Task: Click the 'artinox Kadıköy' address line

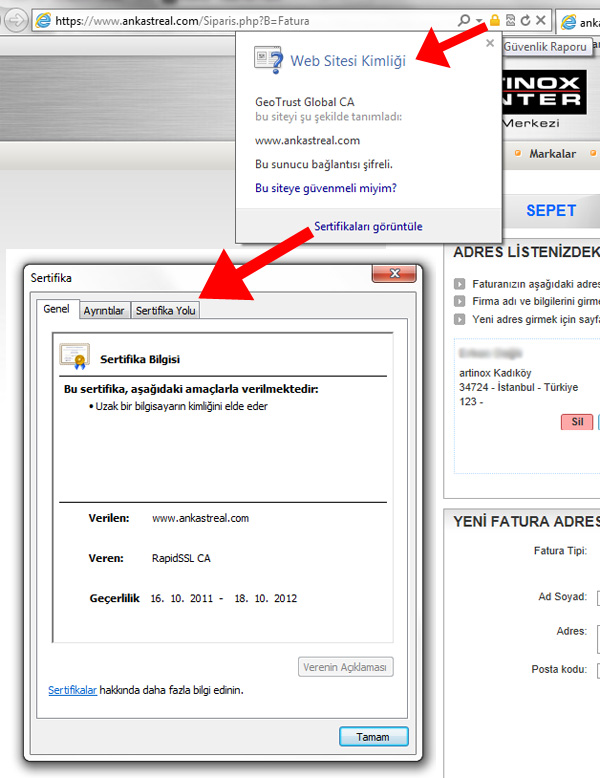Action: [495, 373]
